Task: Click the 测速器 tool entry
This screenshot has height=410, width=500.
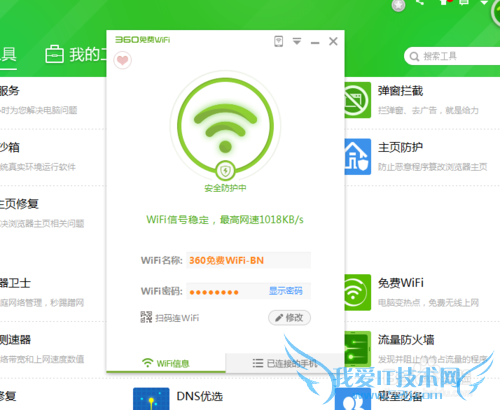Action: click(x=15, y=340)
